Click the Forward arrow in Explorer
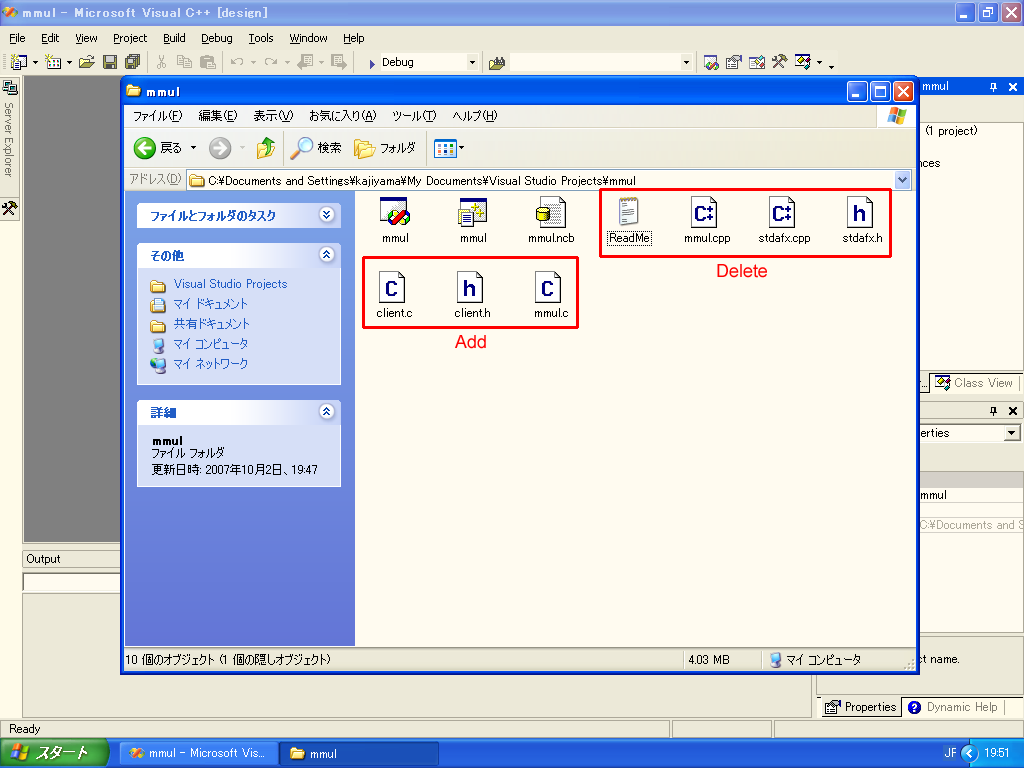This screenshot has width=1024, height=768. (x=220, y=148)
